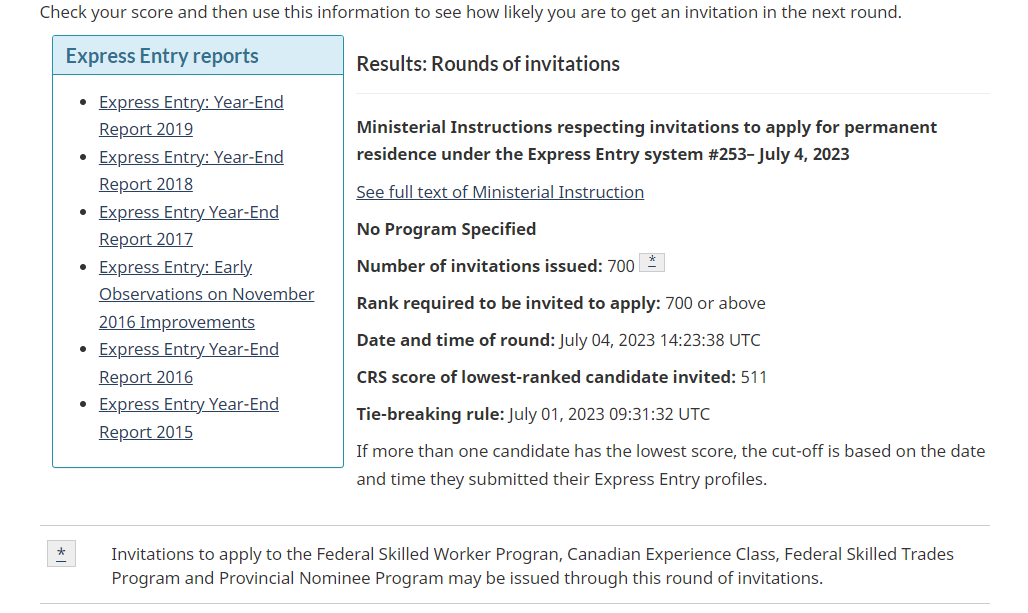
Task: Open Express Entry Year-End Report 2017
Action: pyautogui.click(x=189, y=226)
